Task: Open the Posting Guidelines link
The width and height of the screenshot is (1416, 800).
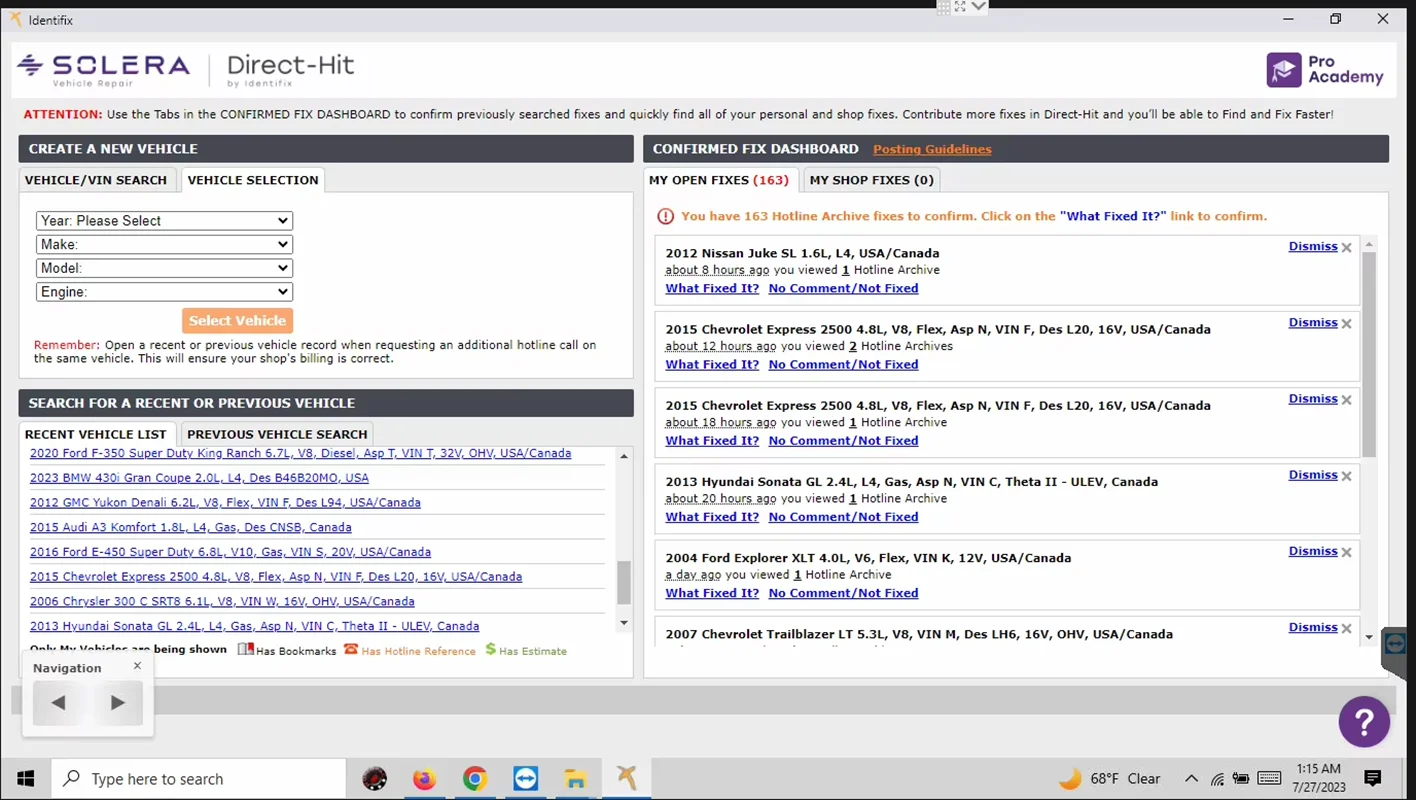Action: click(x=932, y=149)
